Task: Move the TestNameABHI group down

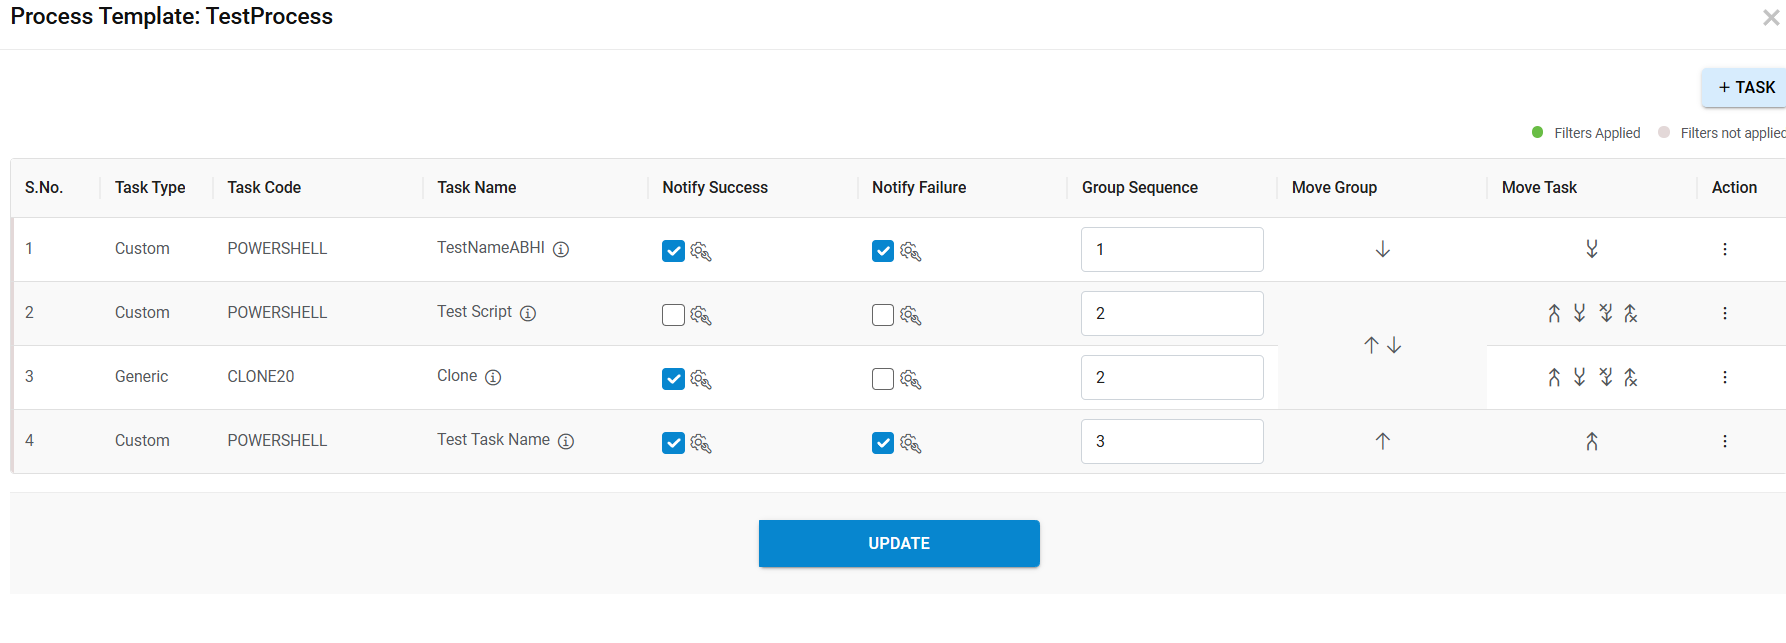Action: (1382, 249)
